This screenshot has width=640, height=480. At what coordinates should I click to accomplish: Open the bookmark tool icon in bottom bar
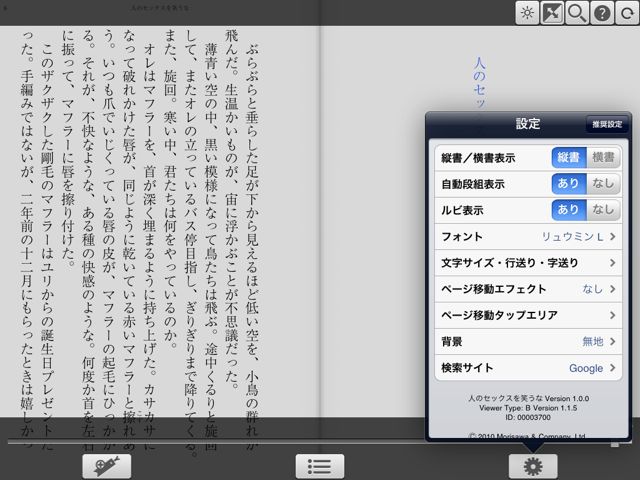tap(107, 466)
